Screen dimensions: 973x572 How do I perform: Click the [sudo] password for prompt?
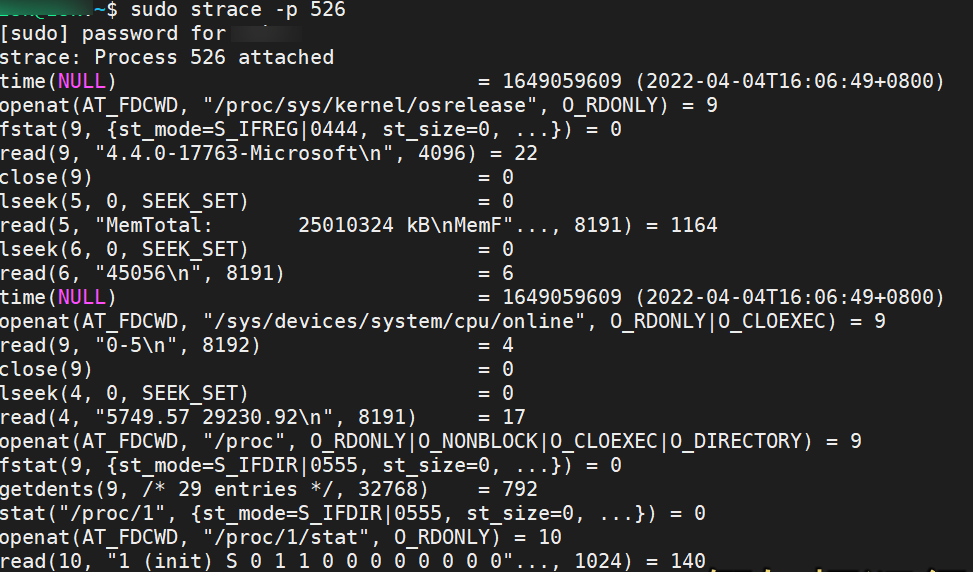click(x=113, y=34)
